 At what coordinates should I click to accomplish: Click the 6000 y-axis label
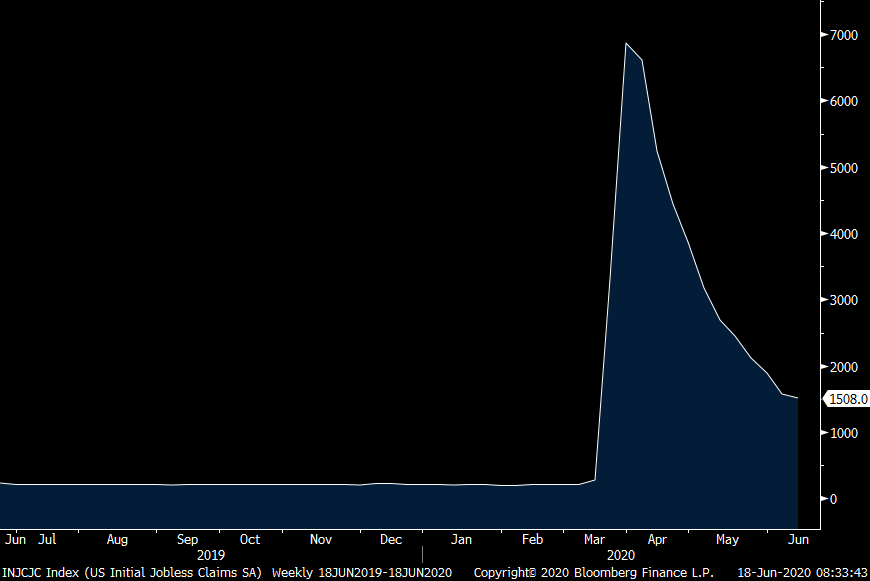point(843,101)
